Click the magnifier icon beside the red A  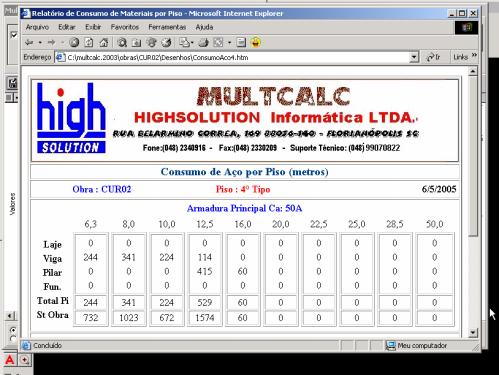[x=25, y=360]
